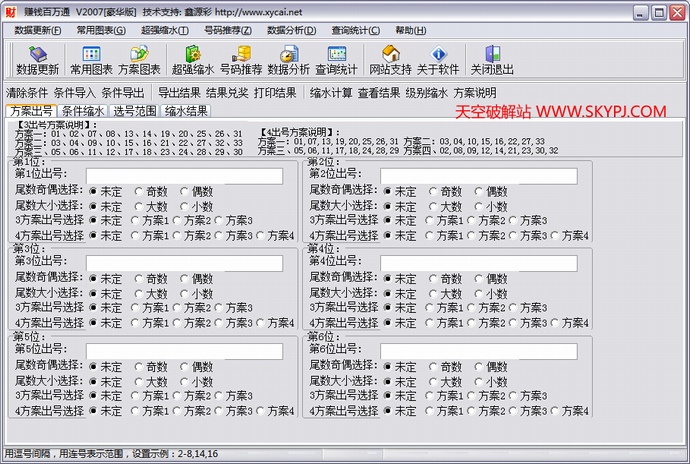Click the 关于软件 info icon
This screenshot has width=690, height=464.
point(437,59)
